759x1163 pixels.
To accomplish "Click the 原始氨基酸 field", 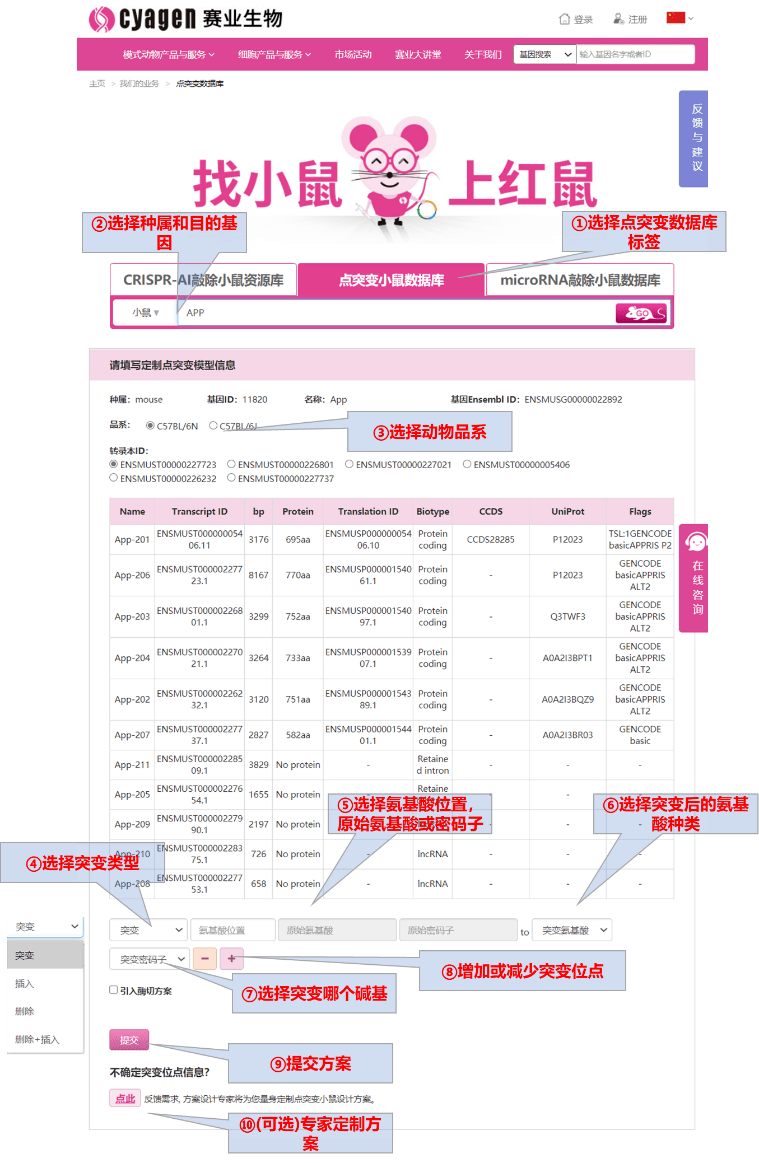I will point(337,929).
